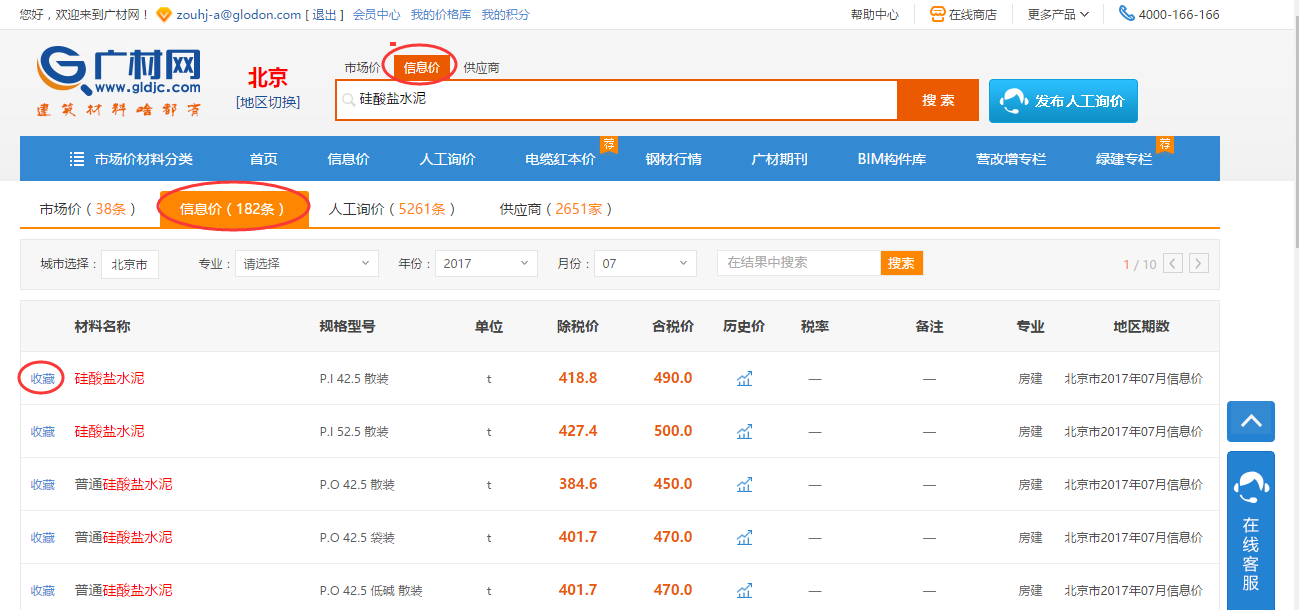The image size is (1299, 610).
Task: View price history chart for P.O 42.5 袋装
Action: (x=744, y=537)
